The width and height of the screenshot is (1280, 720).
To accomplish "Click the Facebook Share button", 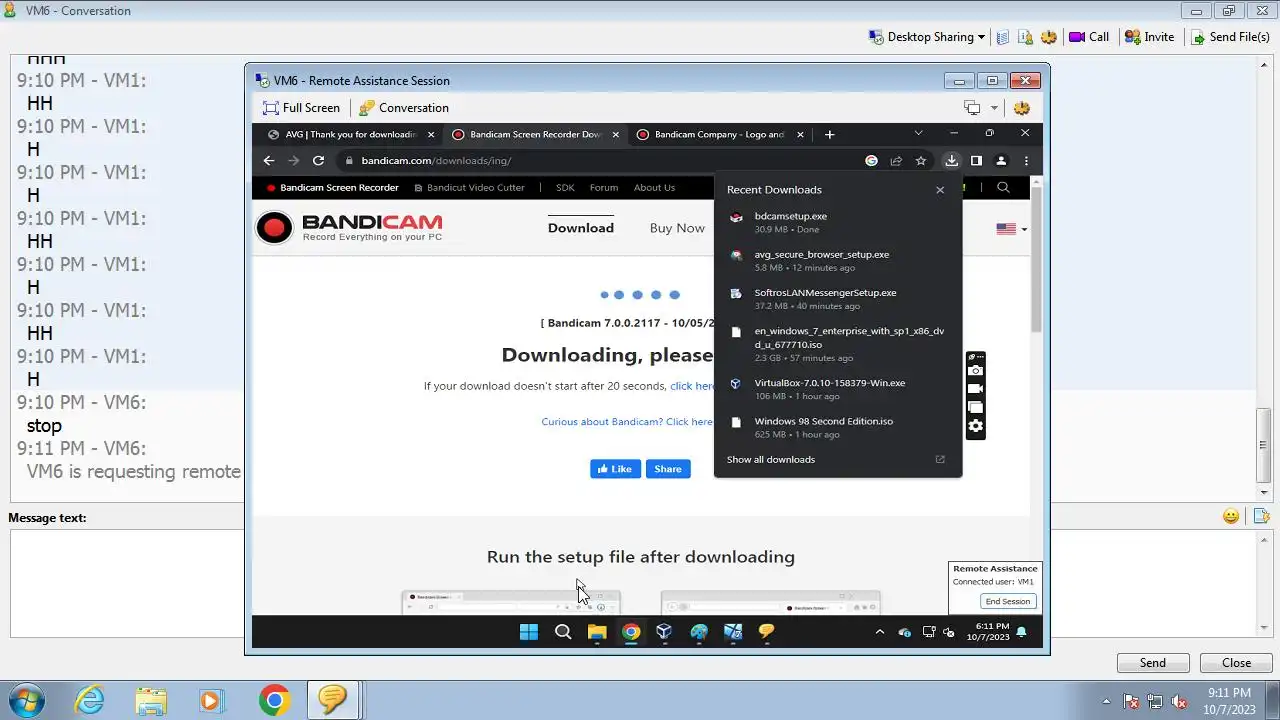I will [x=668, y=469].
